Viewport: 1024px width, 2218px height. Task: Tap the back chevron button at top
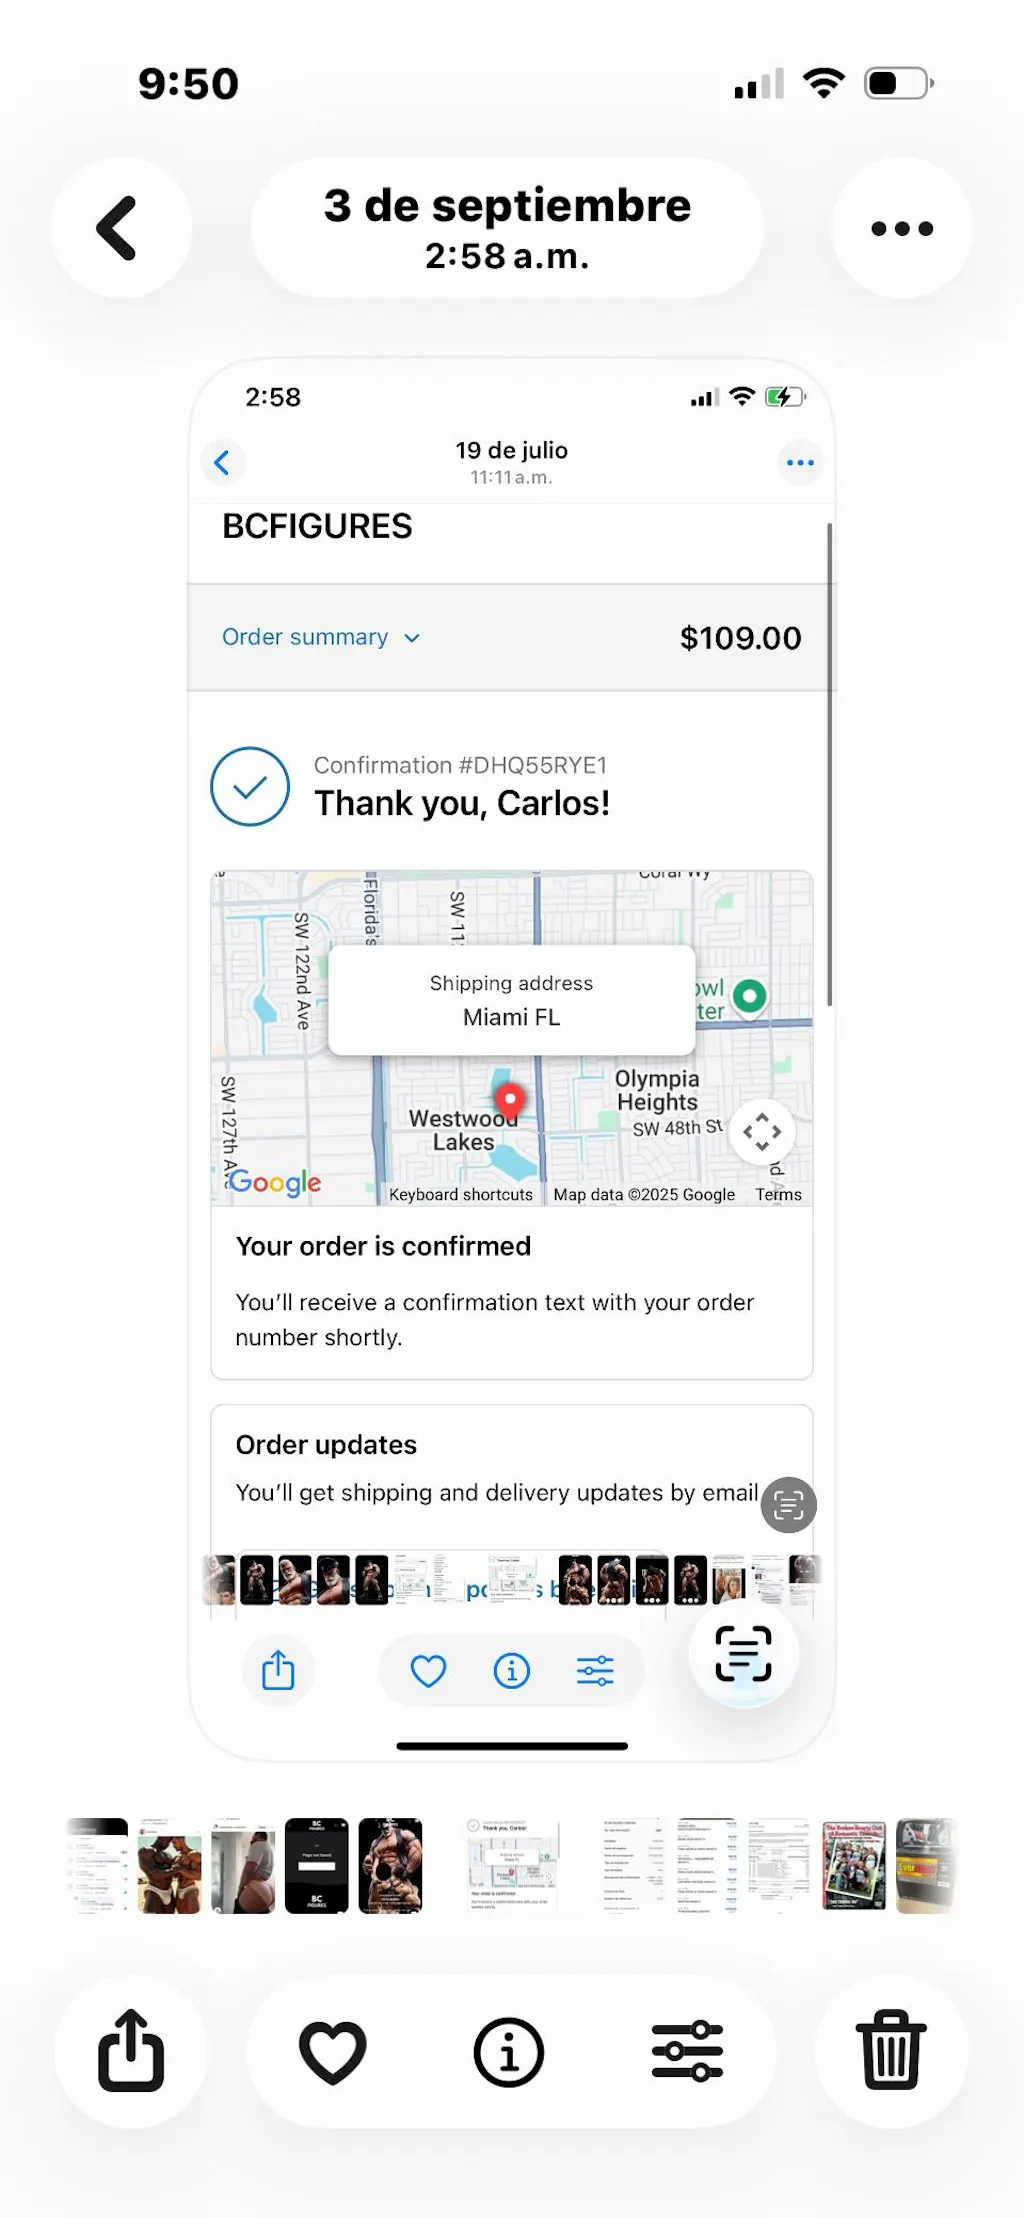coord(121,228)
